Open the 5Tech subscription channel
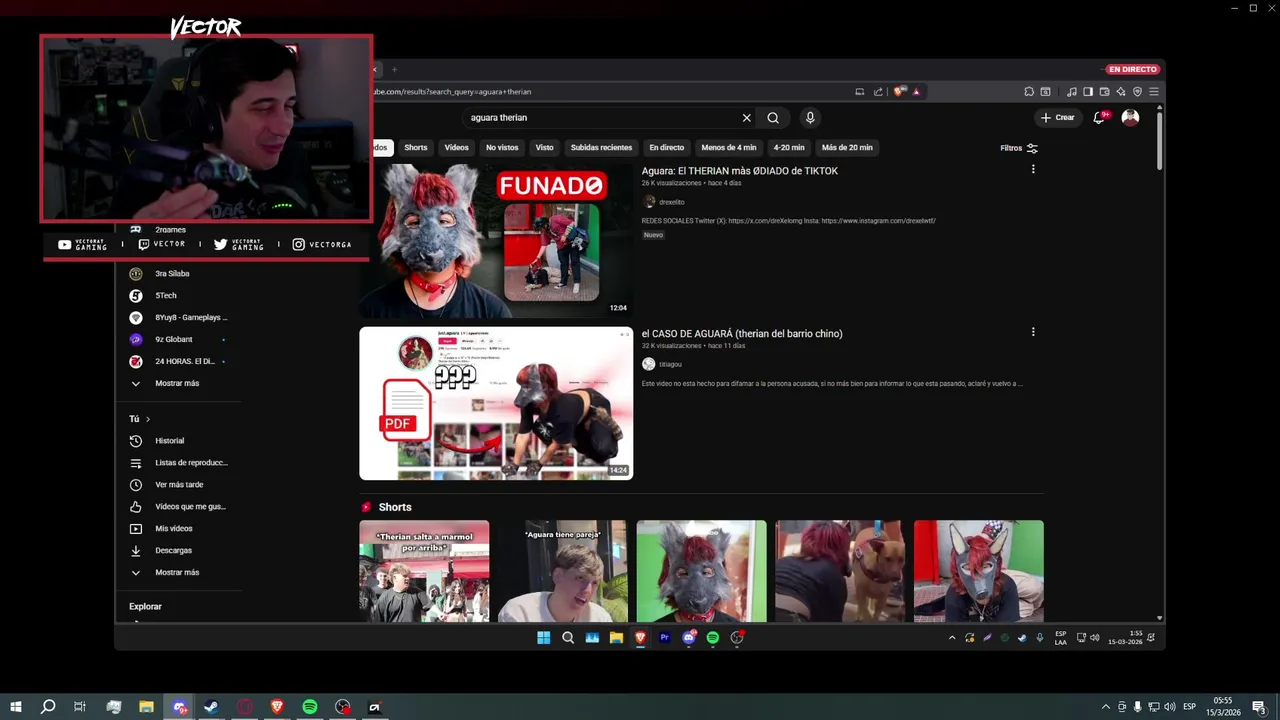The width and height of the screenshot is (1280, 720). point(178,296)
